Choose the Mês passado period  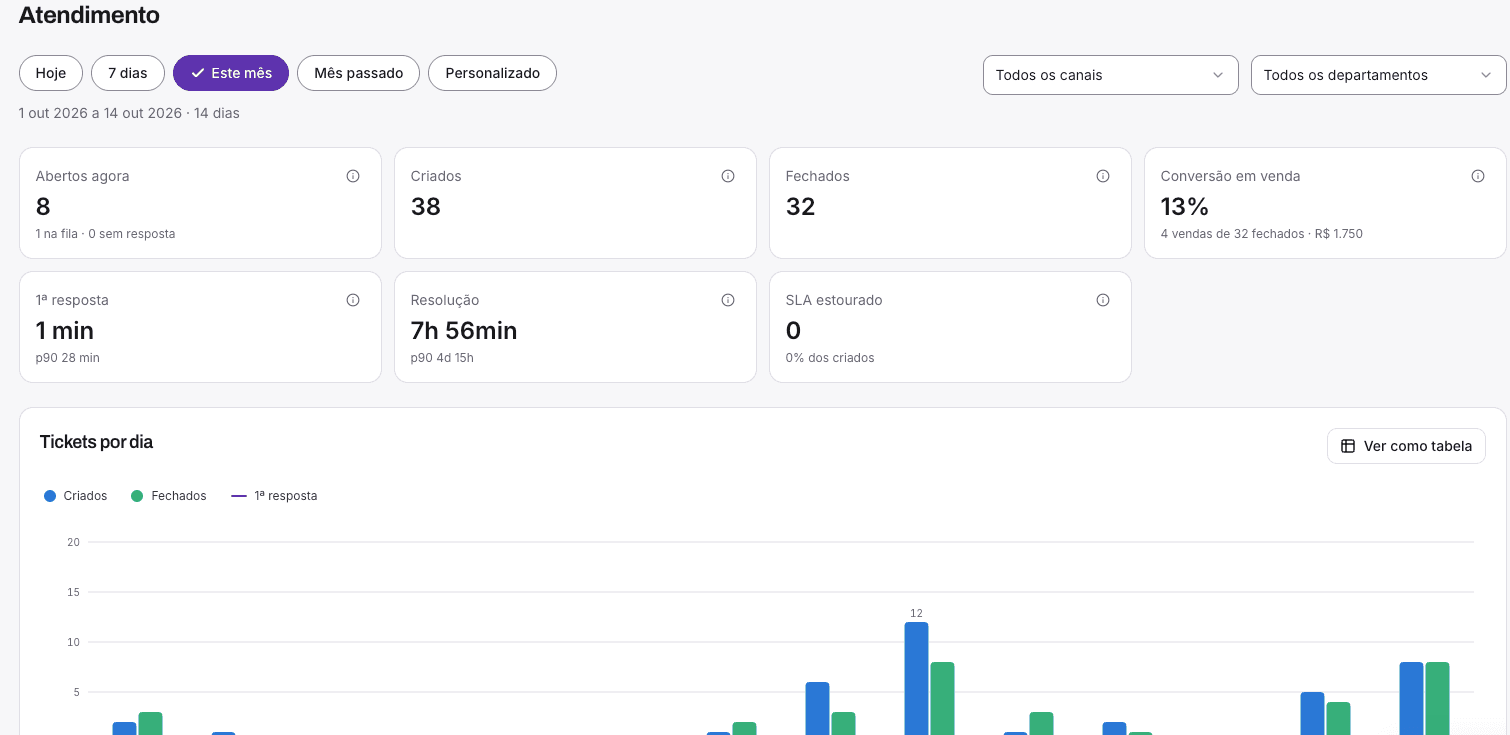point(358,73)
